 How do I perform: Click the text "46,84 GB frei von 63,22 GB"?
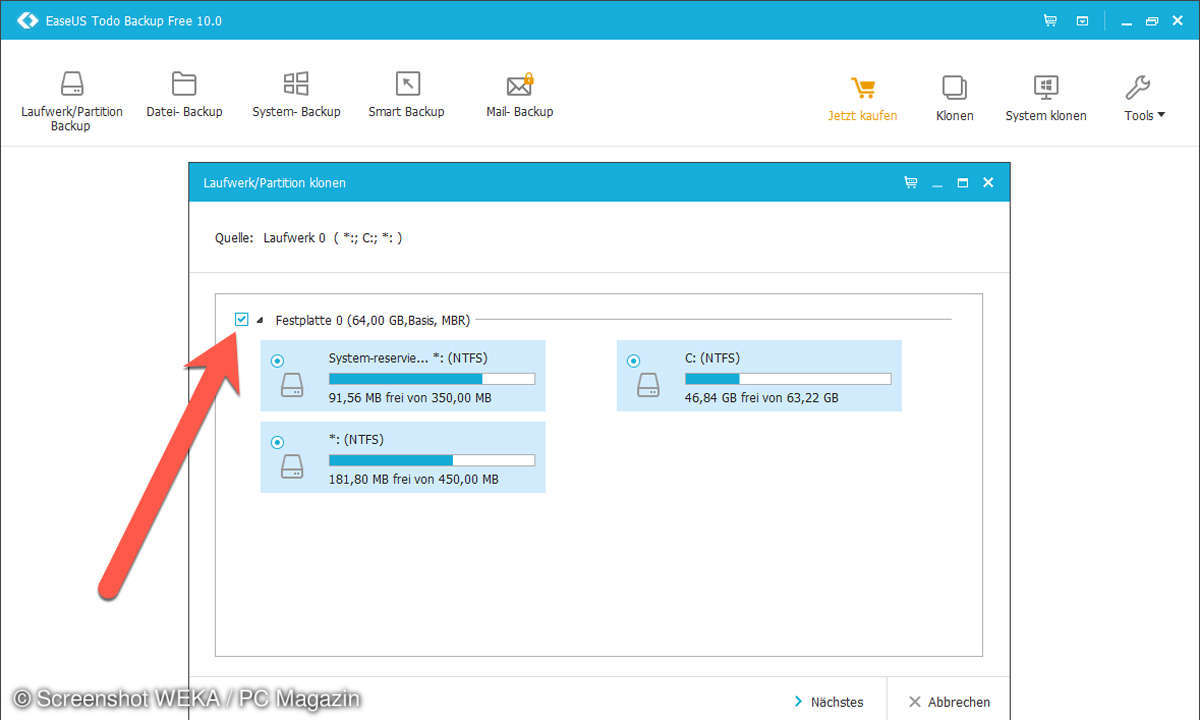[x=762, y=398]
